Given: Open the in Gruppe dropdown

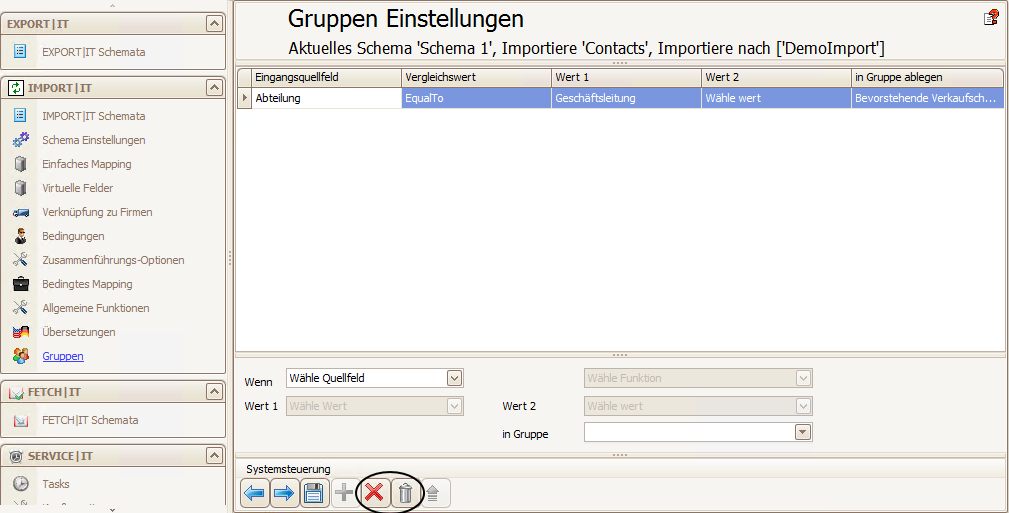Looking at the screenshot, I should [802, 432].
